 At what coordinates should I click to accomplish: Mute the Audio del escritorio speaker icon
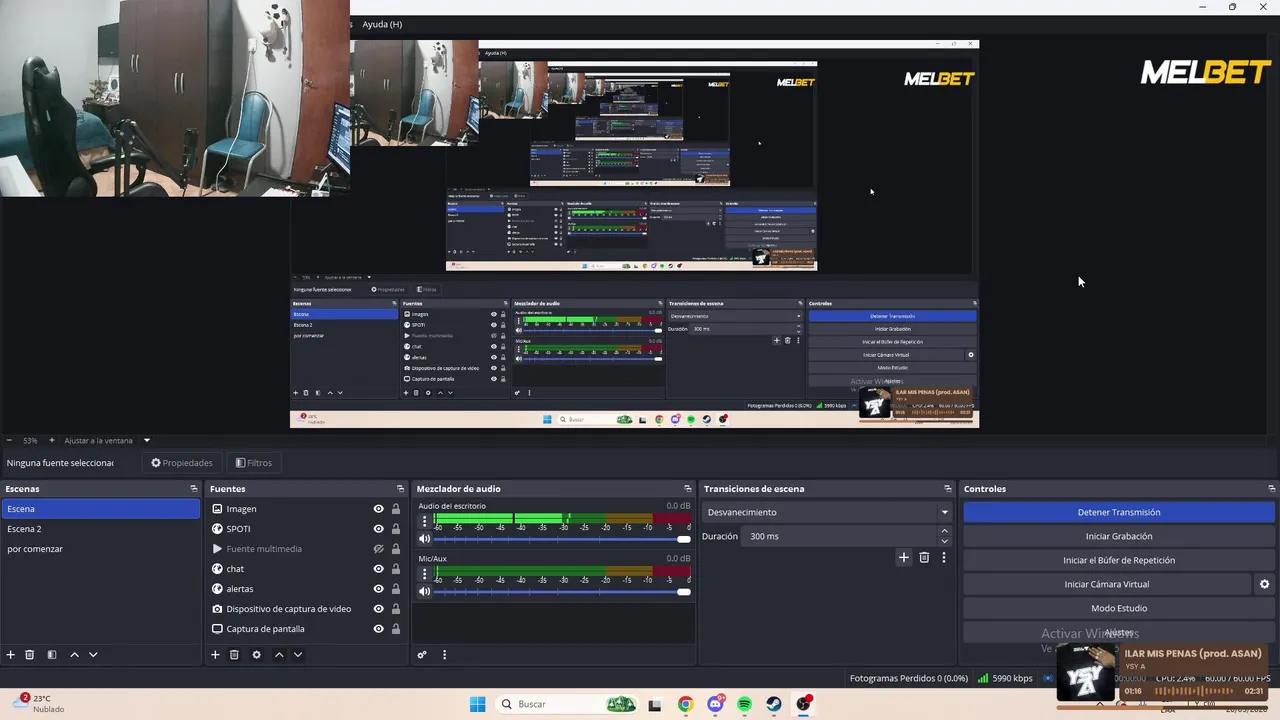[x=424, y=539]
